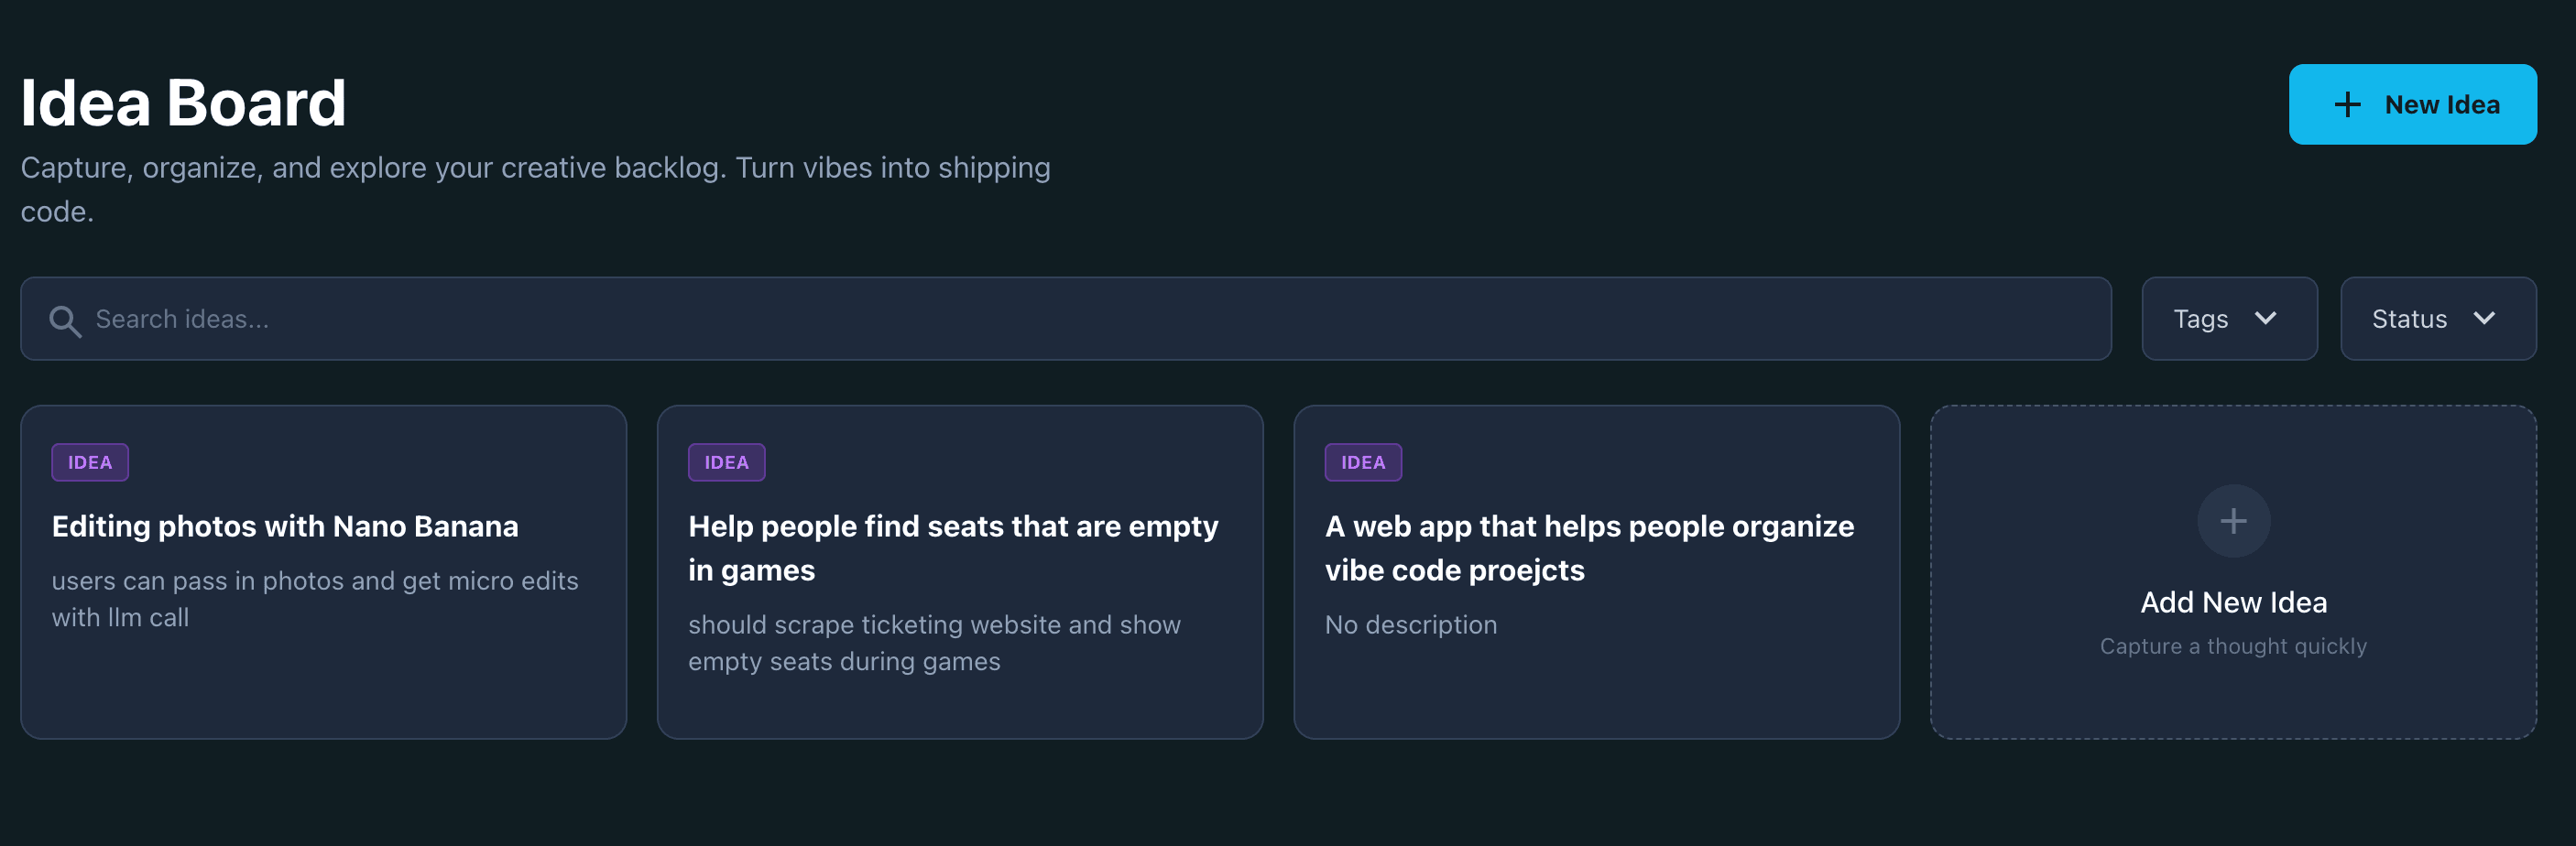
Task: Click the plus icon in New Idea button
Action: click(x=2347, y=105)
